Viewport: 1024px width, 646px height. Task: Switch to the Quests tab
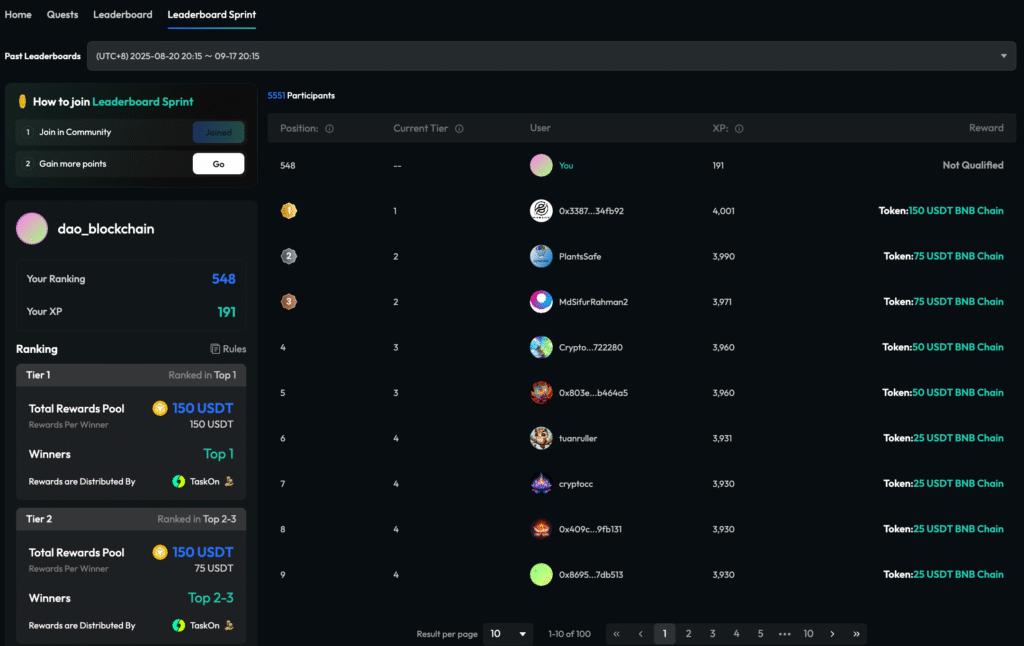click(x=63, y=15)
